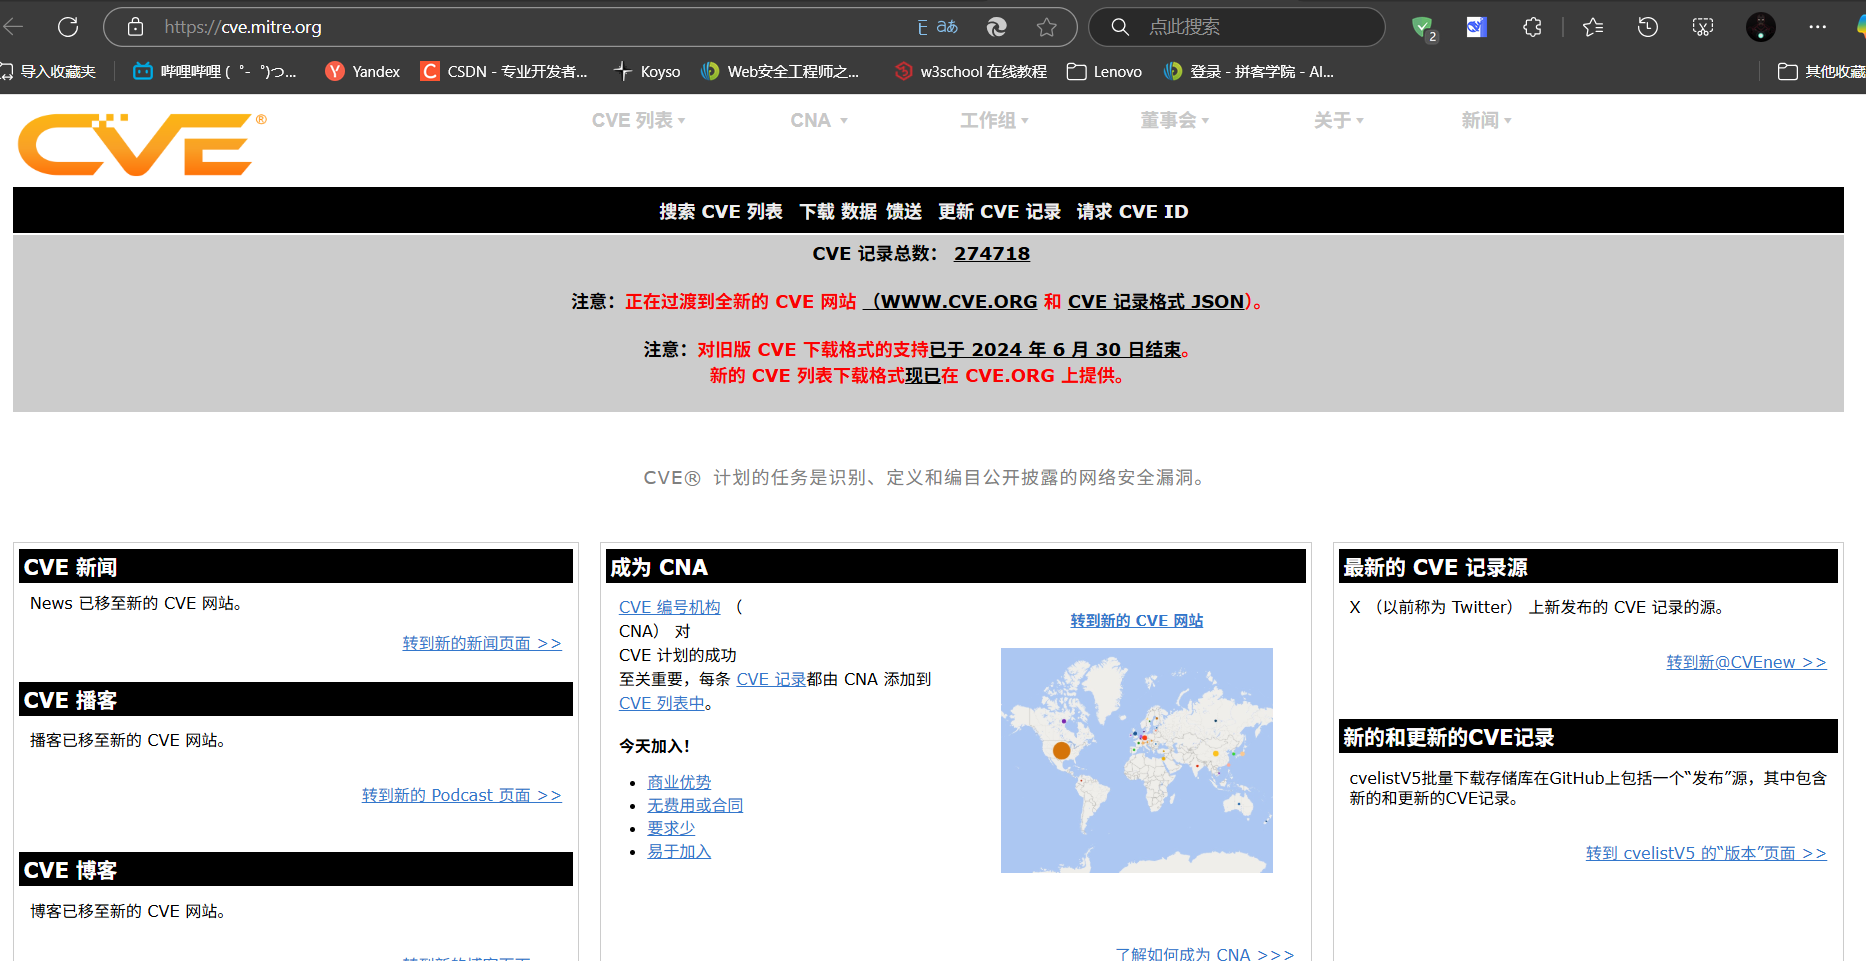The image size is (1866, 961).
Task: Open the 已于 2024 年 6 月 30 日结束 link
Action: [1055, 350]
